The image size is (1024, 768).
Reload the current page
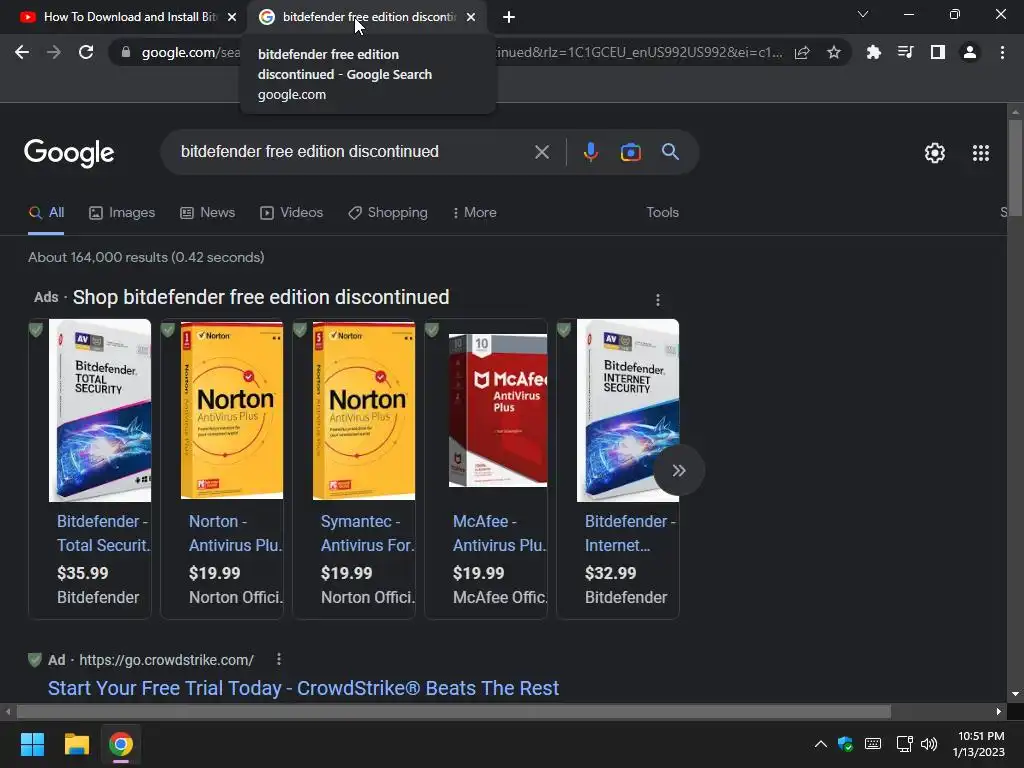tap(86, 52)
